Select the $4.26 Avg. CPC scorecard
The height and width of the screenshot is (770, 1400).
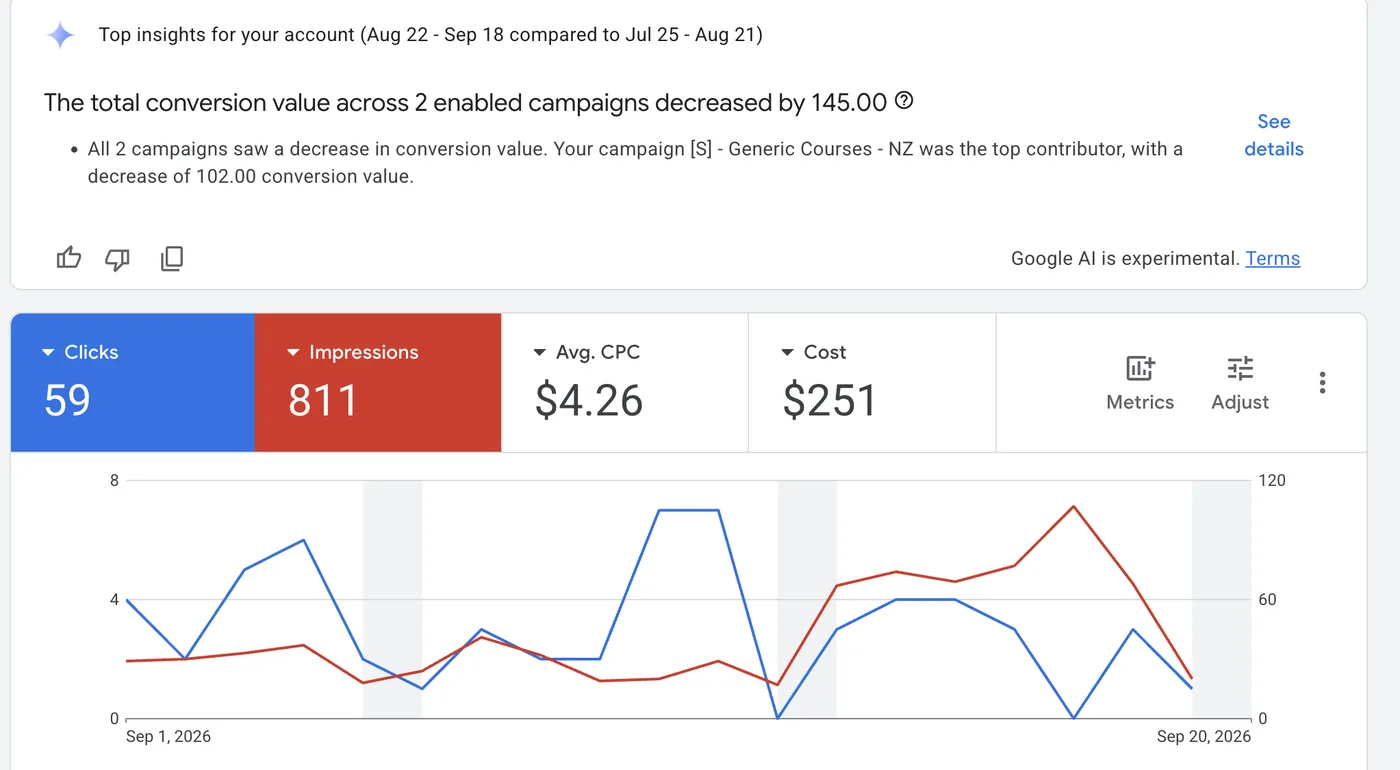coord(625,383)
